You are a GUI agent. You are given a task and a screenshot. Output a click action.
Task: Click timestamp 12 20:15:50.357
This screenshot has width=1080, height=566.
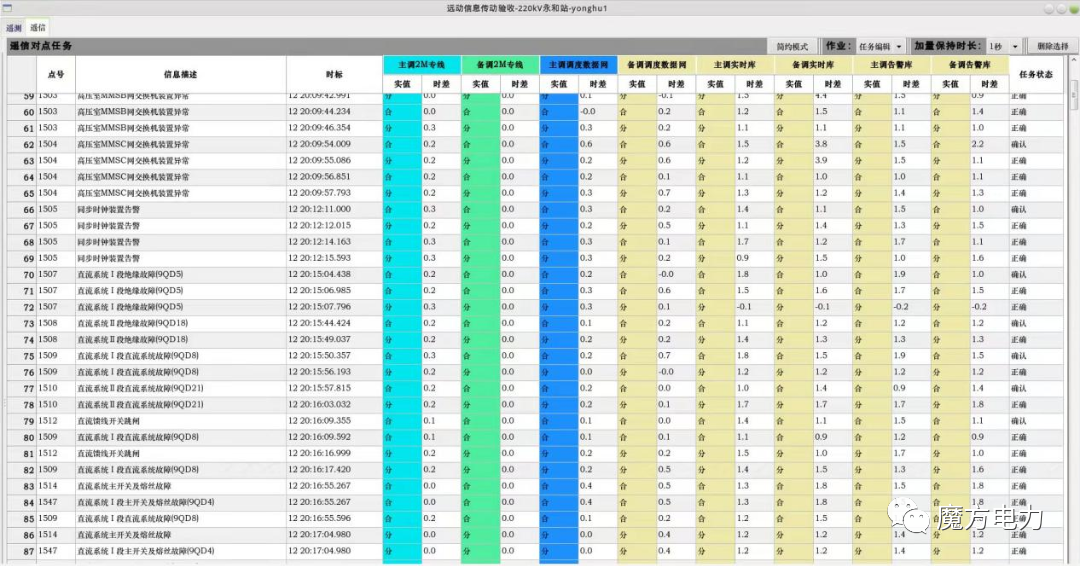[x=319, y=356]
